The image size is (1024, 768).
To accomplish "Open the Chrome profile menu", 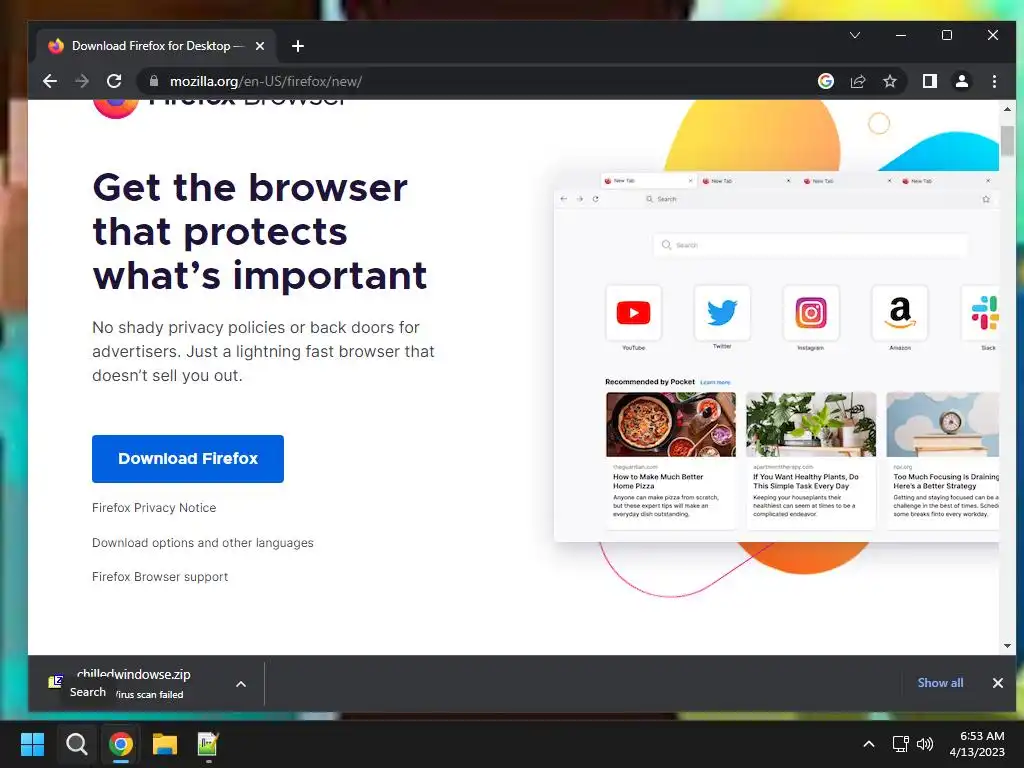I will pos(961,81).
